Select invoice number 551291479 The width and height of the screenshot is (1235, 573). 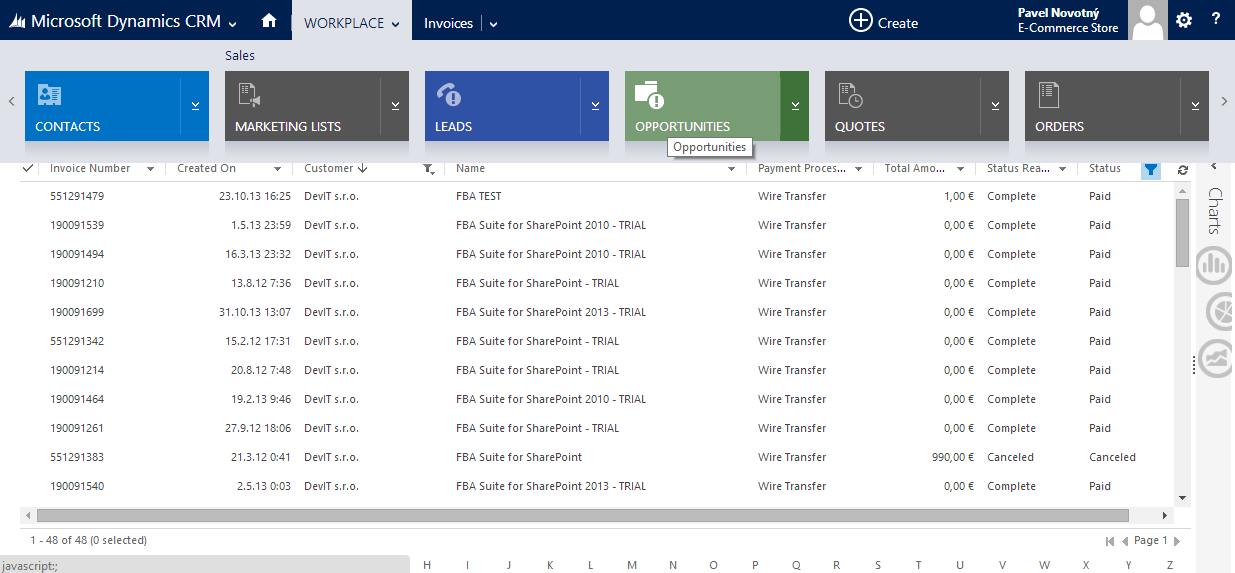[x=77, y=196]
